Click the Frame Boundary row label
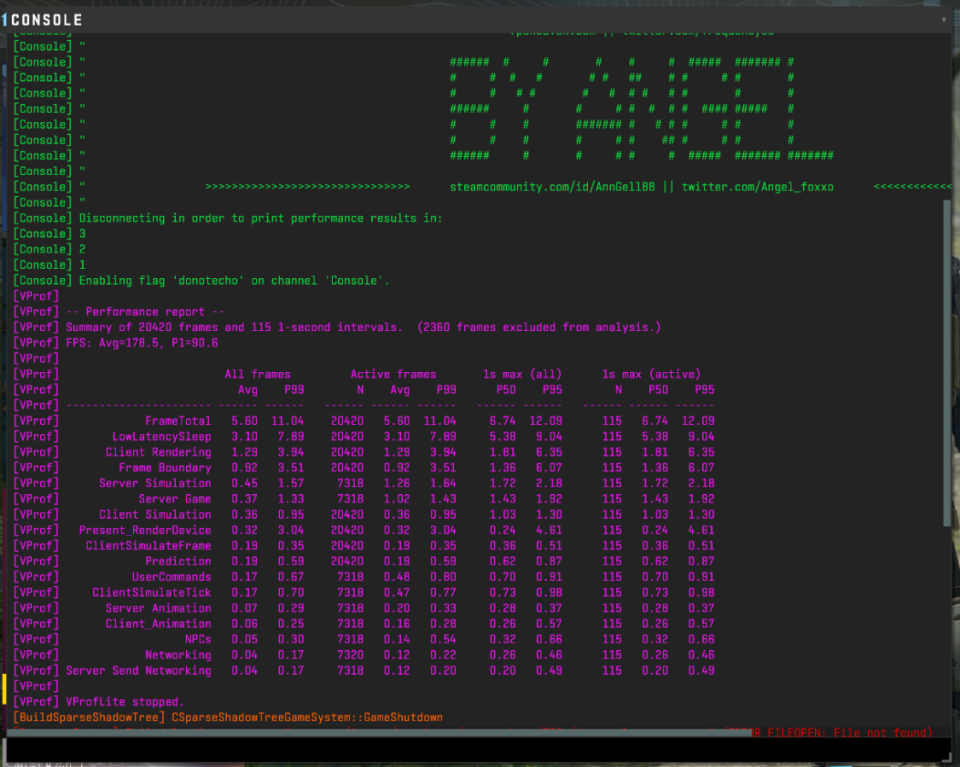The height and width of the screenshot is (767, 960). coord(165,468)
